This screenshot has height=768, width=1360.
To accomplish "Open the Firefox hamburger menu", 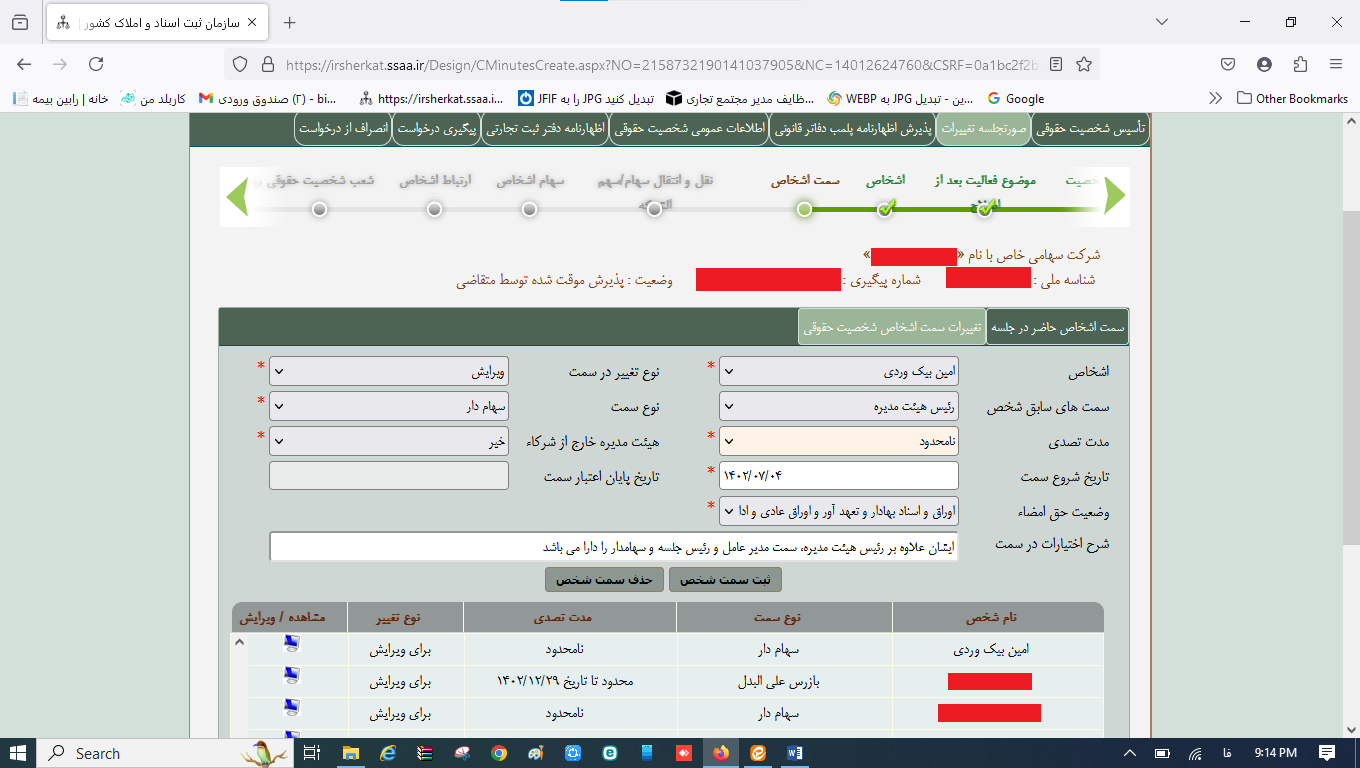I will tap(1336, 64).
